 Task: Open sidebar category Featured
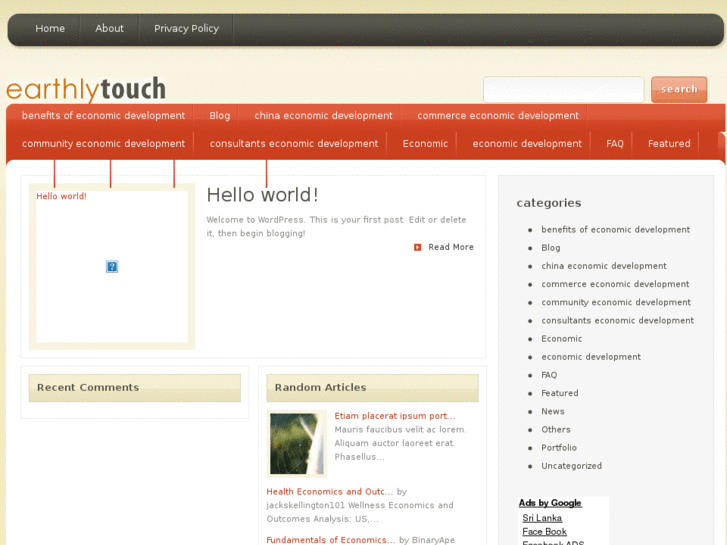[560, 393]
